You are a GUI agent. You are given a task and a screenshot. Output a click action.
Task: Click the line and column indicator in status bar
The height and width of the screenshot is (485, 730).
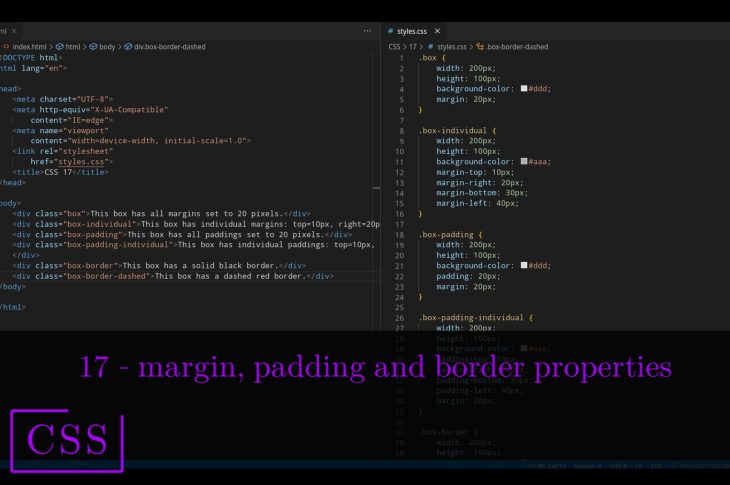(548, 467)
